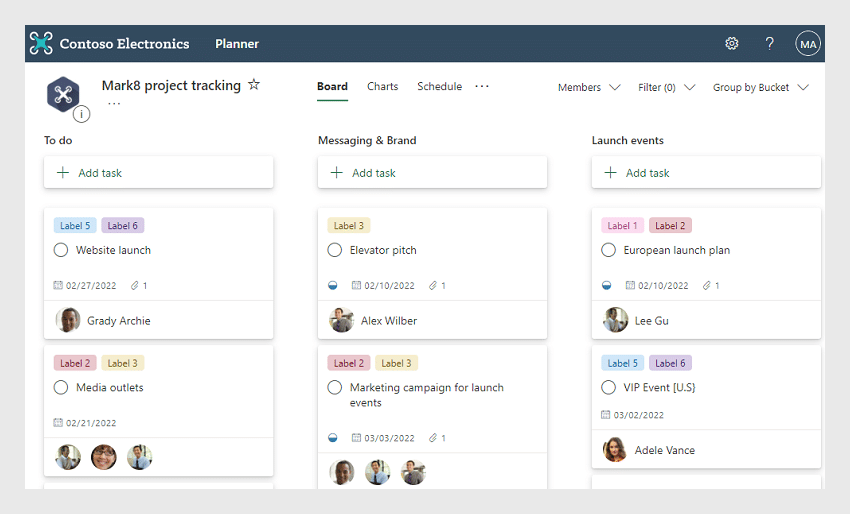Add task in Launch events bucket
850x514 pixels.
click(x=706, y=172)
